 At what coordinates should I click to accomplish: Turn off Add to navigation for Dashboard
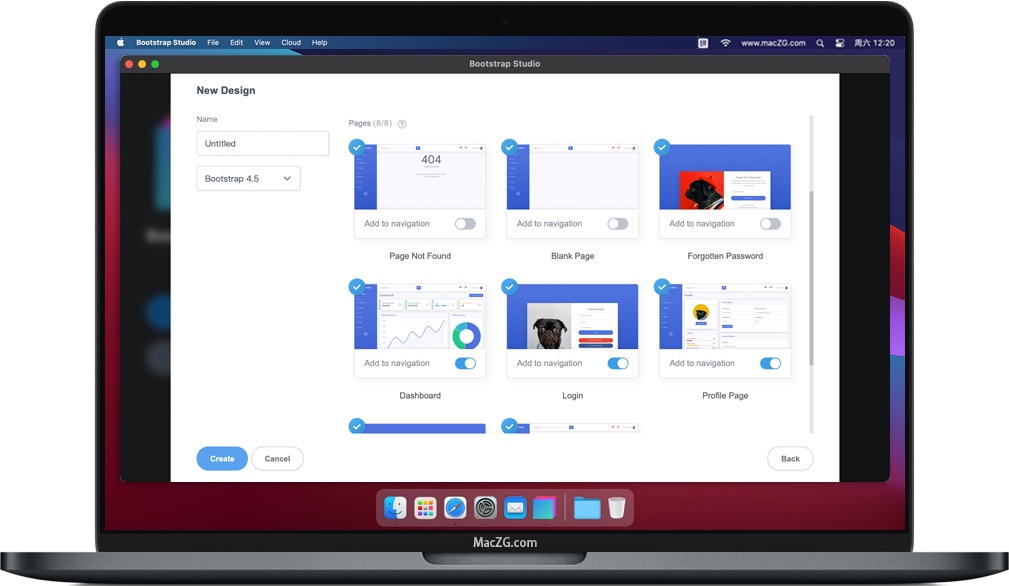pyautogui.click(x=465, y=363)
